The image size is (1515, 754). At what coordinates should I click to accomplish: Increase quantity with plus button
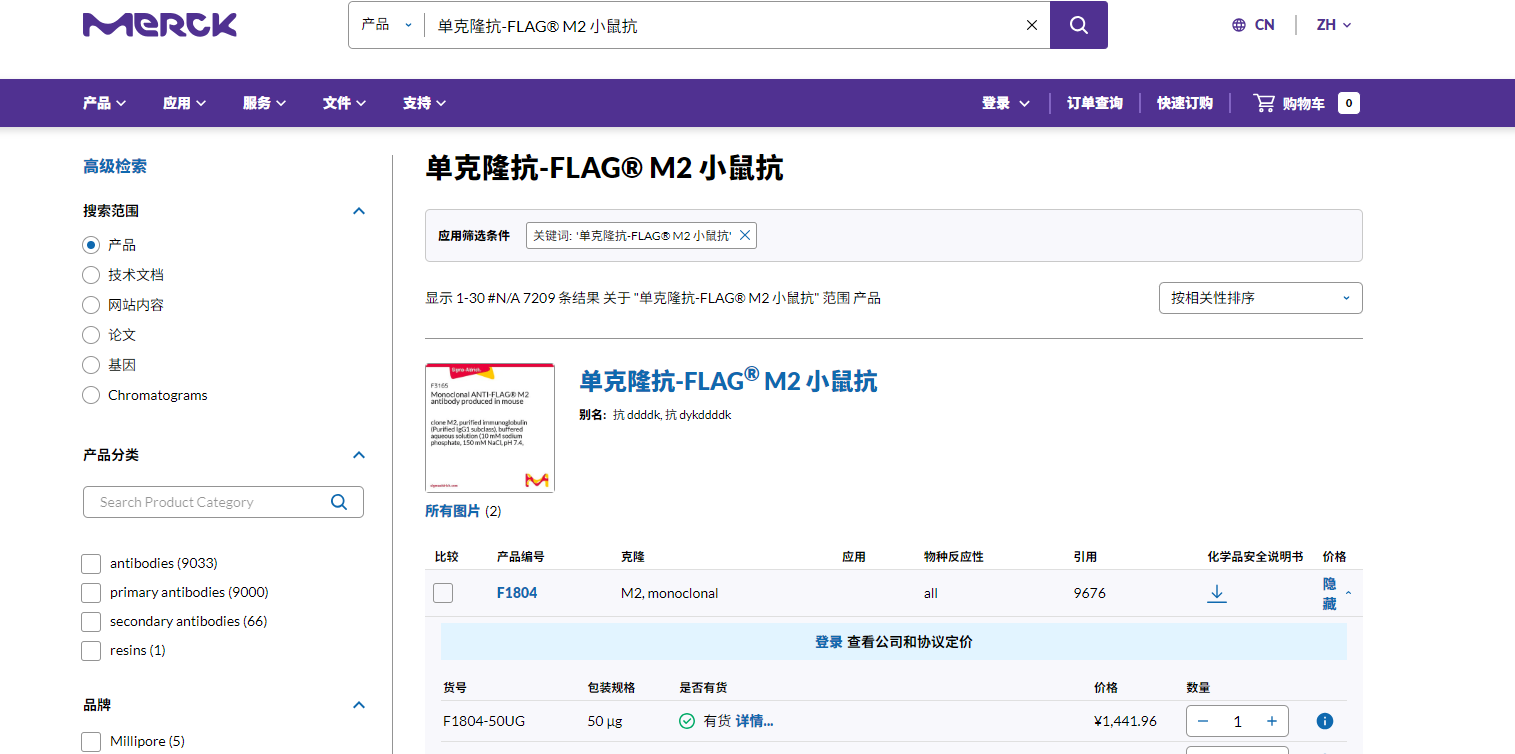click(x=1272, y=721)
